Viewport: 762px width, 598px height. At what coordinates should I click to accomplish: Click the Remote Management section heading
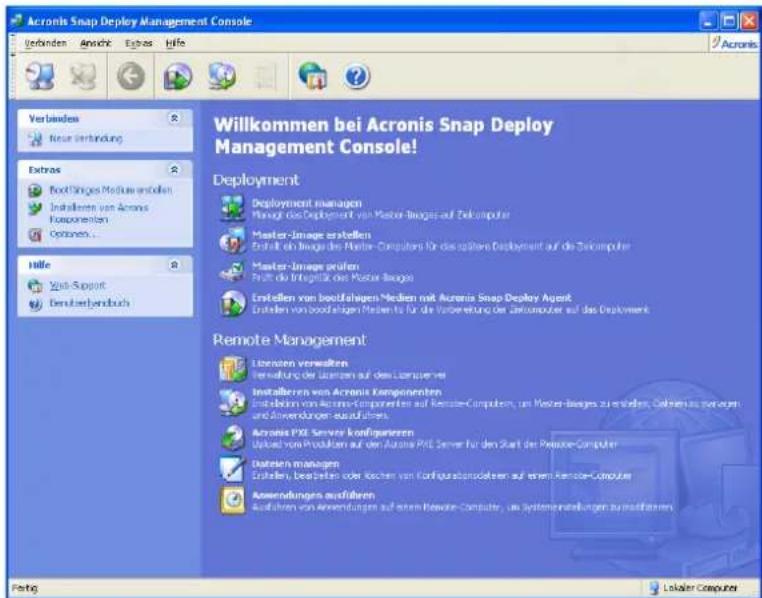point(290,340)
